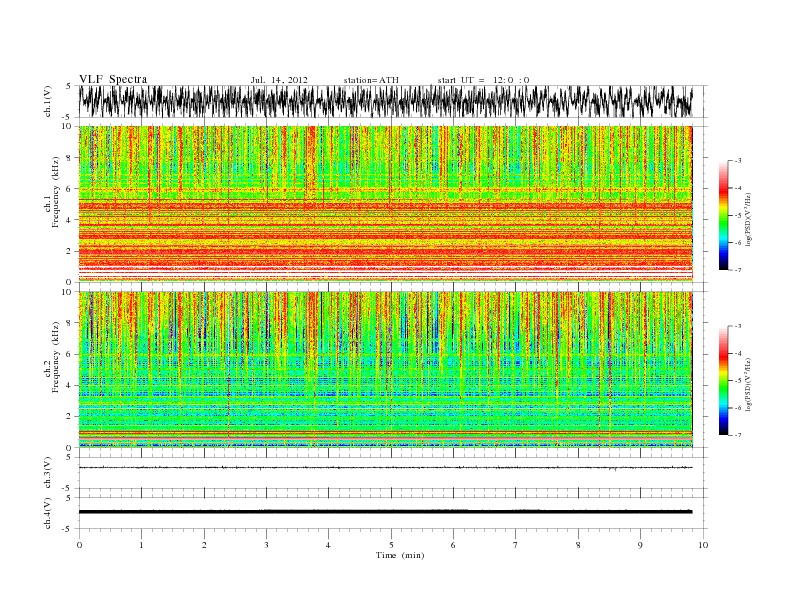The height and width of the screenshot is (612, 792).
Task: Click the ch.2 'log(PSD)(V²/Hz)' colorbar label
Action: [748, 383]
